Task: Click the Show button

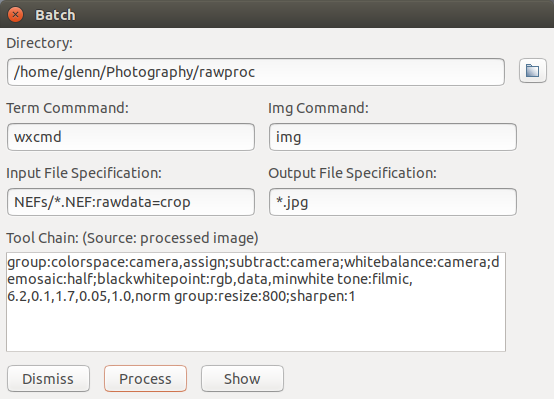Action: (x=242, y=379)
